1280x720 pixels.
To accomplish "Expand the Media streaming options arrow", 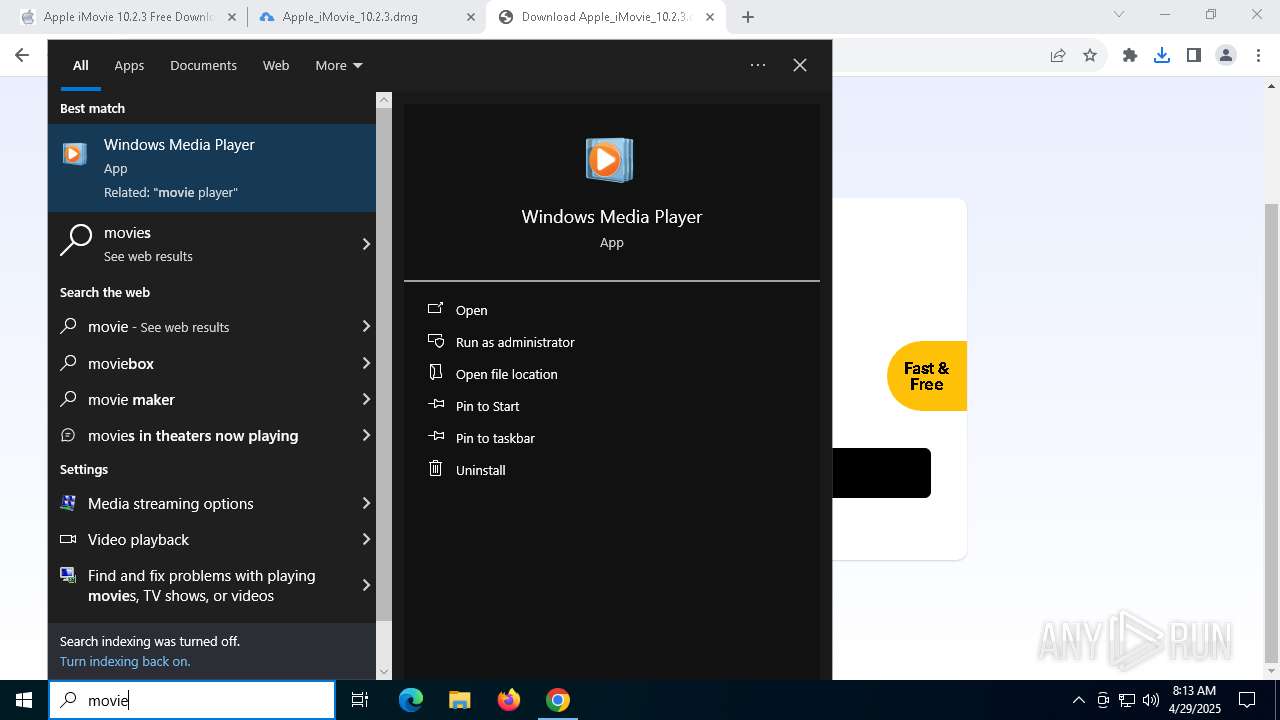I will coord(366,503).
